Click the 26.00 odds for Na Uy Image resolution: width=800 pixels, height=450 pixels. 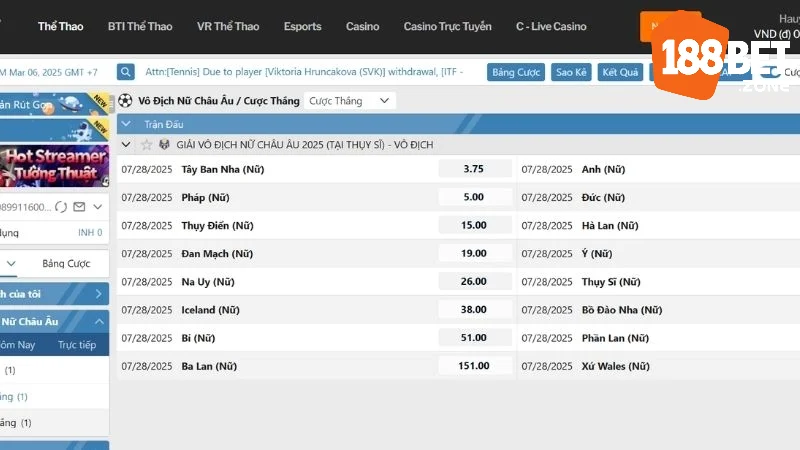coord(474,281)
